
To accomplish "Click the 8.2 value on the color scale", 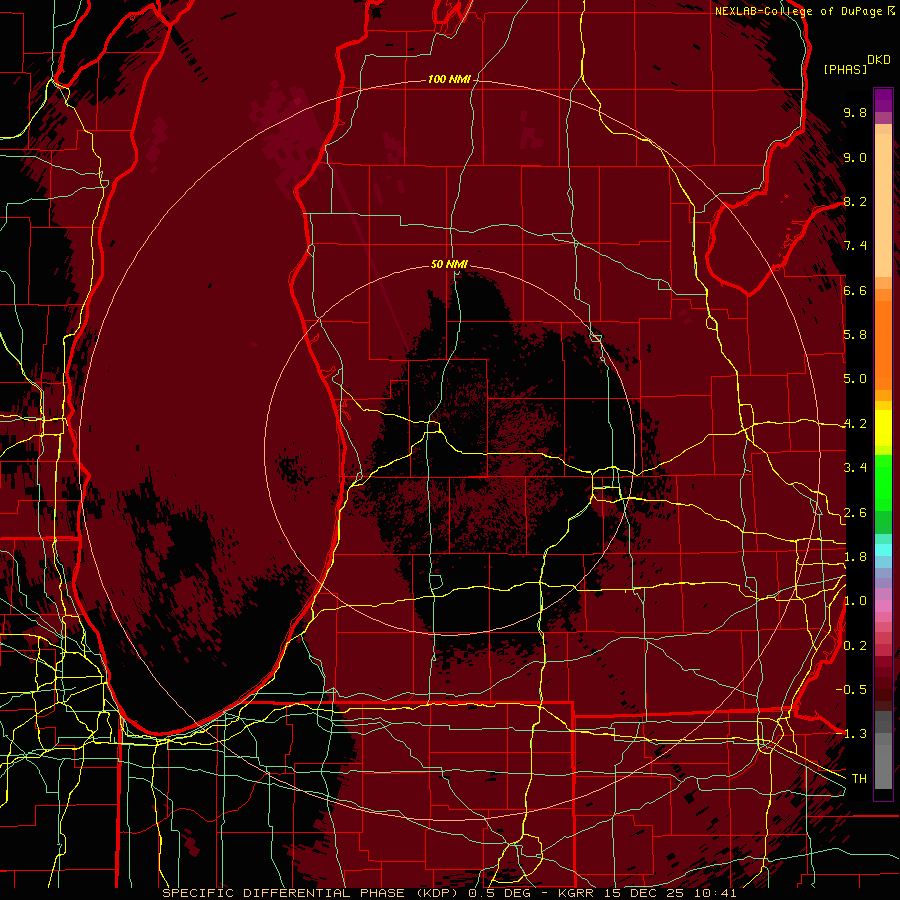I will pyautogui.click(x=855, y=201).
